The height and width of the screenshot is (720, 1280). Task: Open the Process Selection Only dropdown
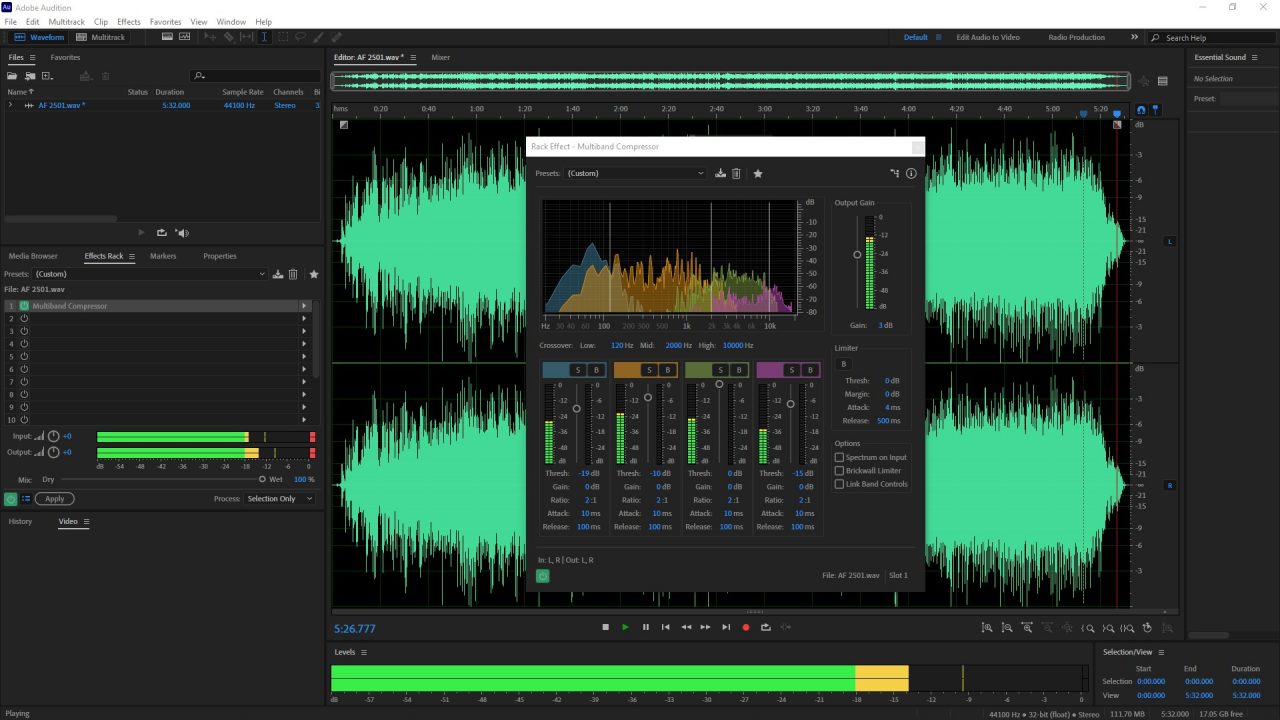click(x=280, y=498)
